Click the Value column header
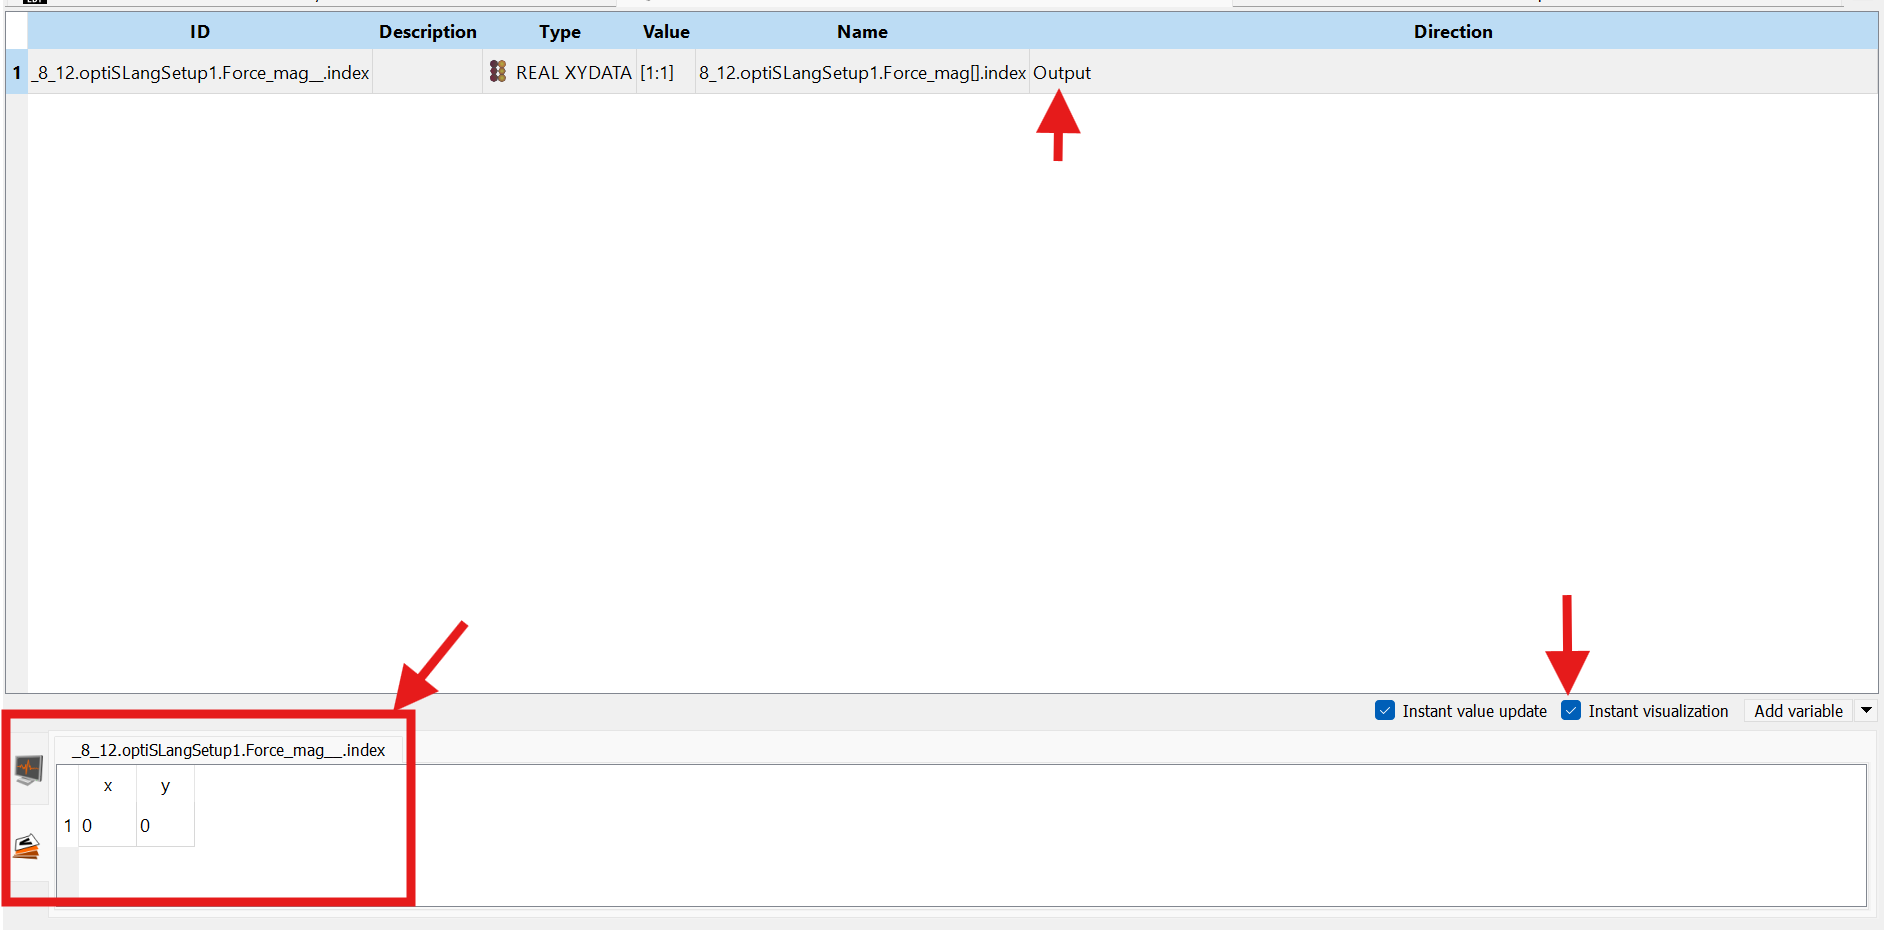 (x=666, y=32)
